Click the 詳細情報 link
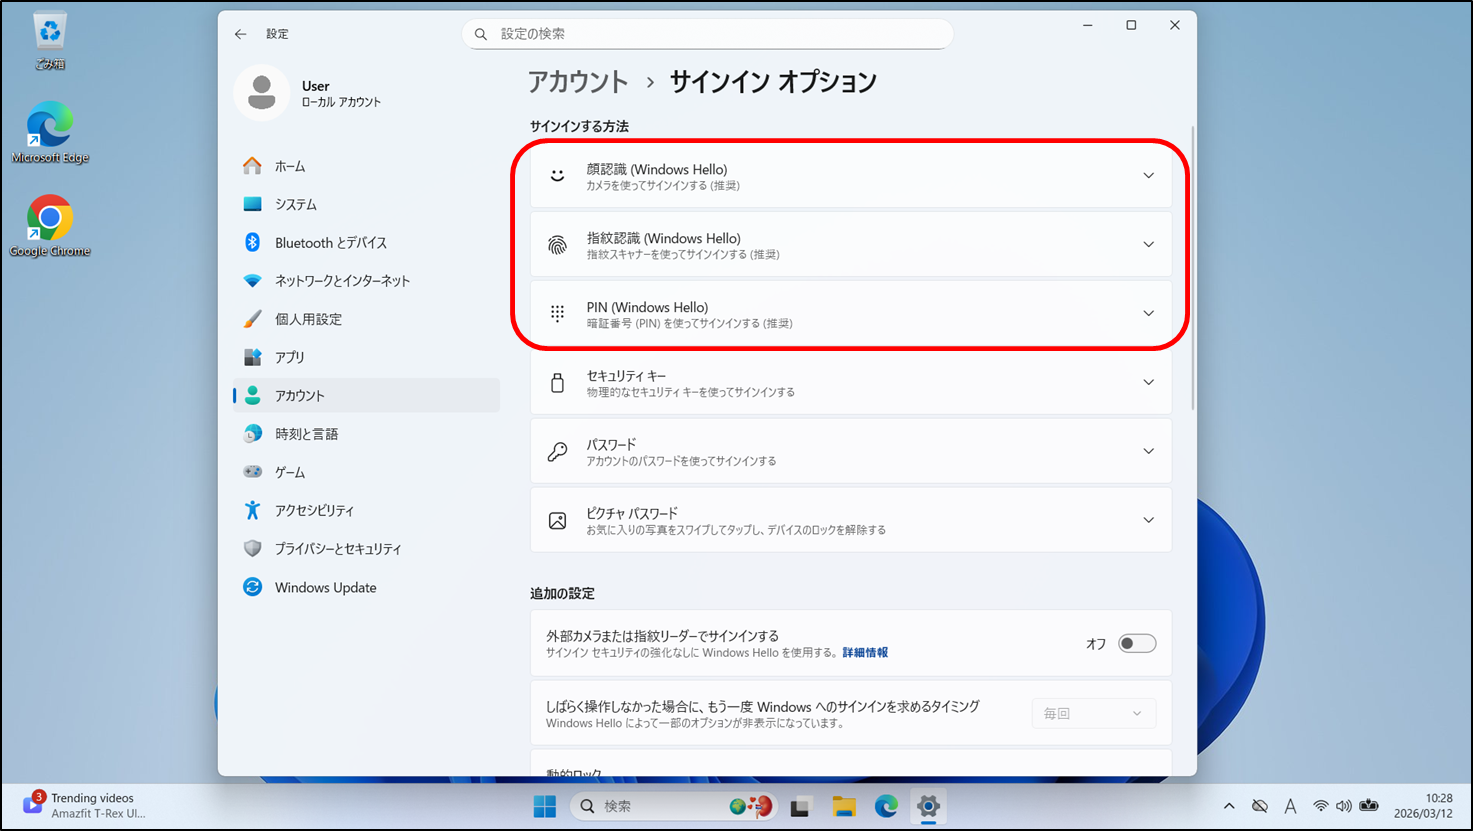This screenshot has height=831, width=1473. pos(865,653)
